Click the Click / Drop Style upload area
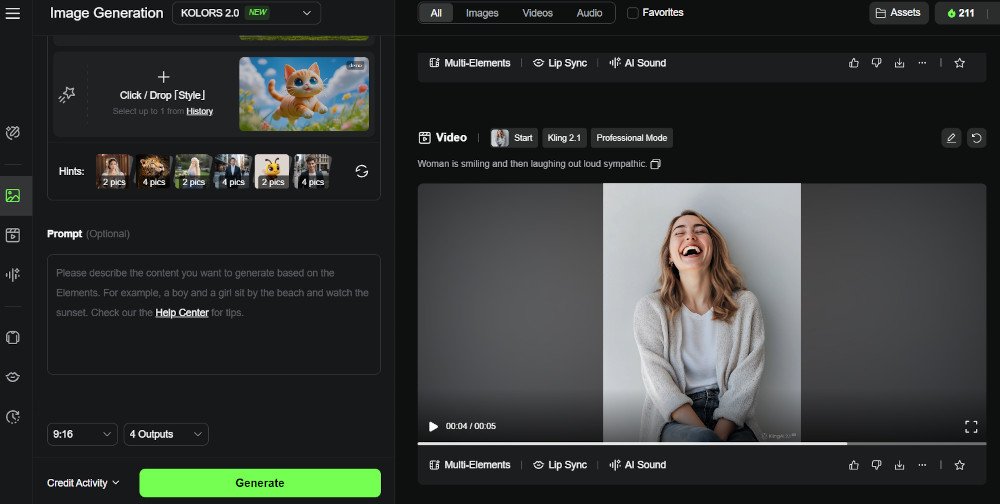The image size is (1000, 504). pyautogui.click(x=163, y=94)
